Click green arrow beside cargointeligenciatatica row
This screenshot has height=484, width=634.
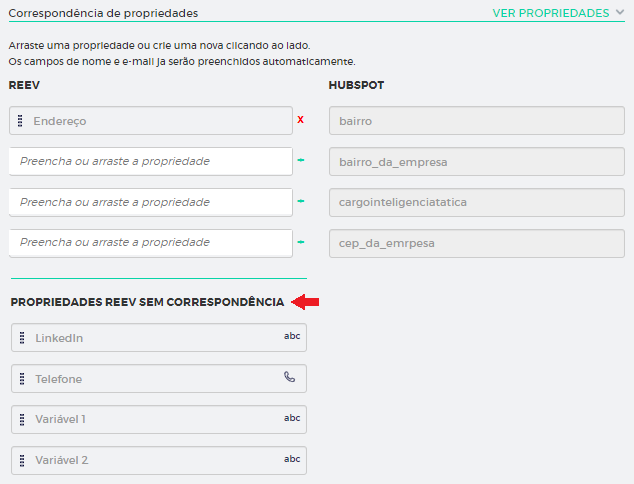click(x=300, y=202)
